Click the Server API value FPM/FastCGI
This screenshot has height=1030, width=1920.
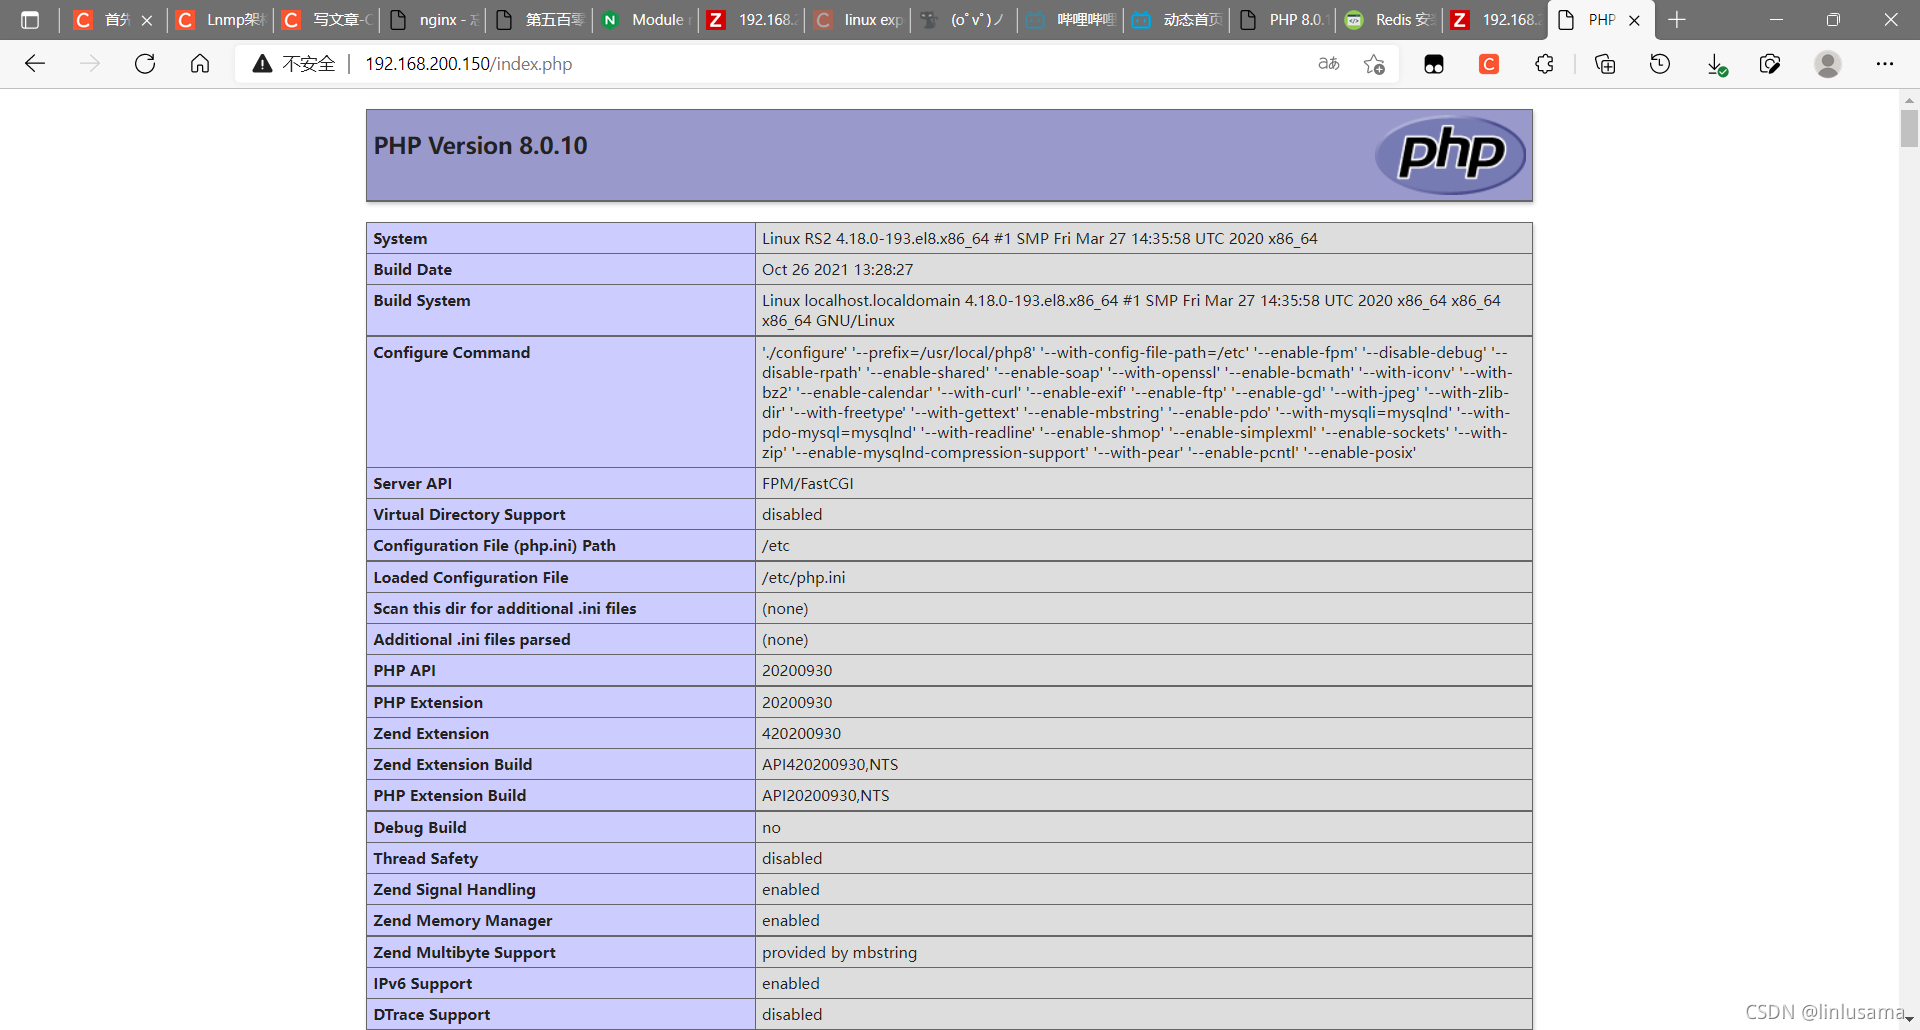pos(807,484)
